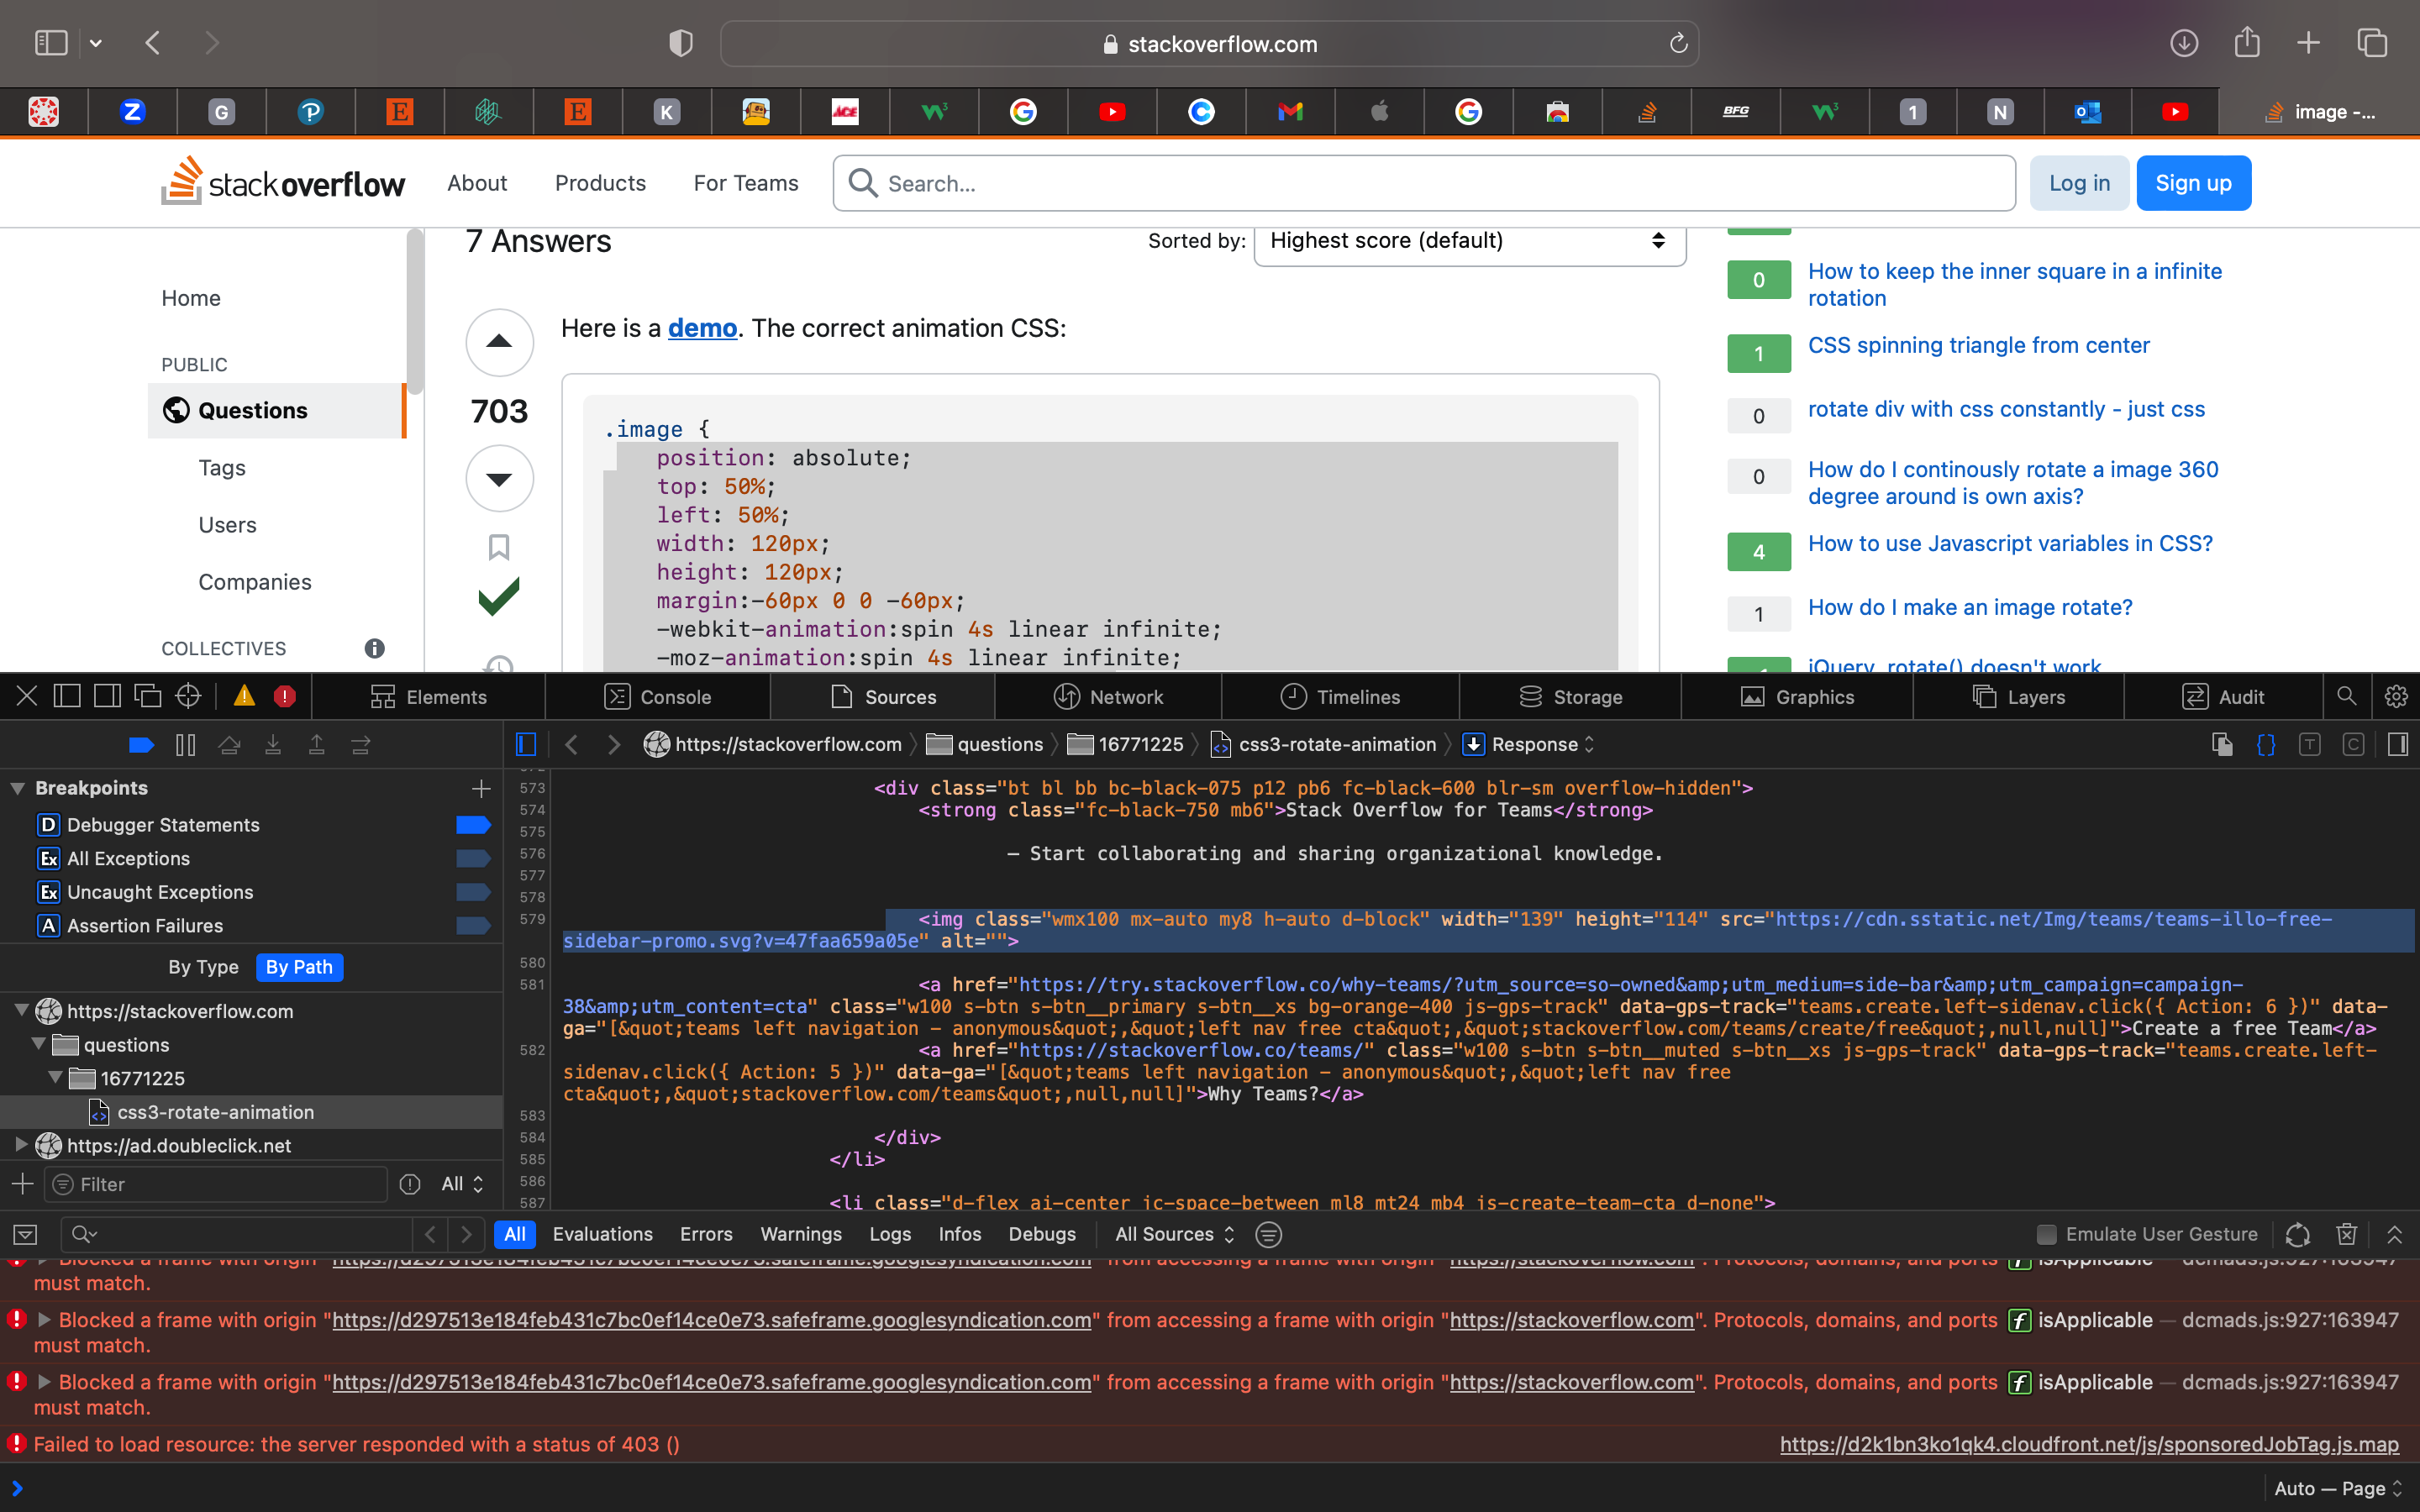Click pretty print curly braces icon
The width and height of the screenshot is (2420, 1512).
[2266, 745]
